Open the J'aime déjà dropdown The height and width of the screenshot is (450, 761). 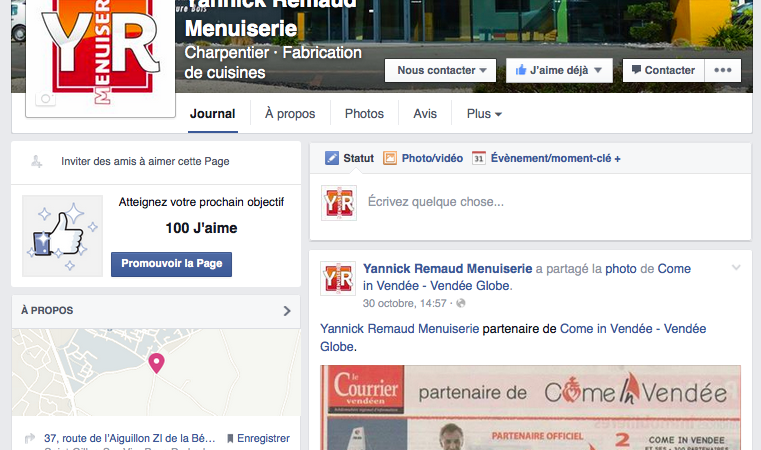pos(559,70)
